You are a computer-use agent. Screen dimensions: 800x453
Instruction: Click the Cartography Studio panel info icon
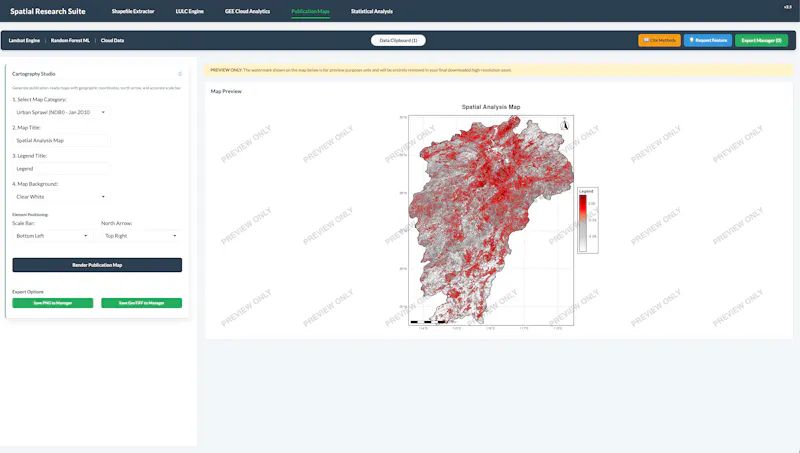coord(180,74)
